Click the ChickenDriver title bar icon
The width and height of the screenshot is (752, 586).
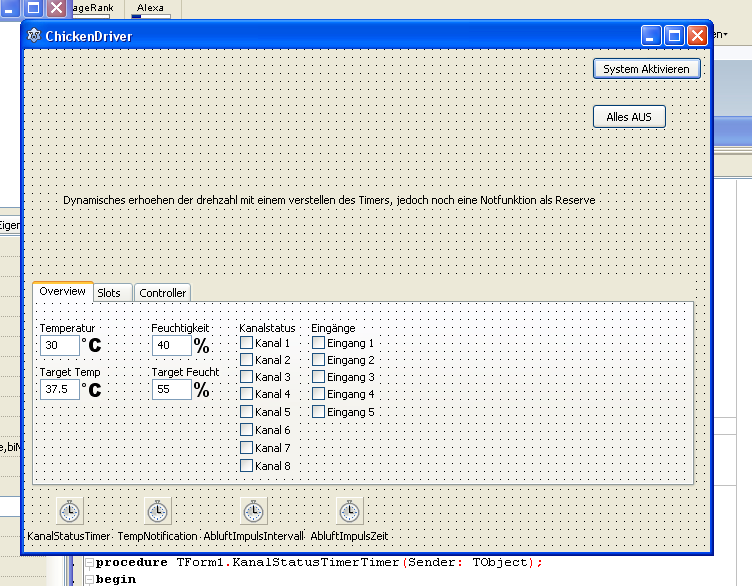34,36
